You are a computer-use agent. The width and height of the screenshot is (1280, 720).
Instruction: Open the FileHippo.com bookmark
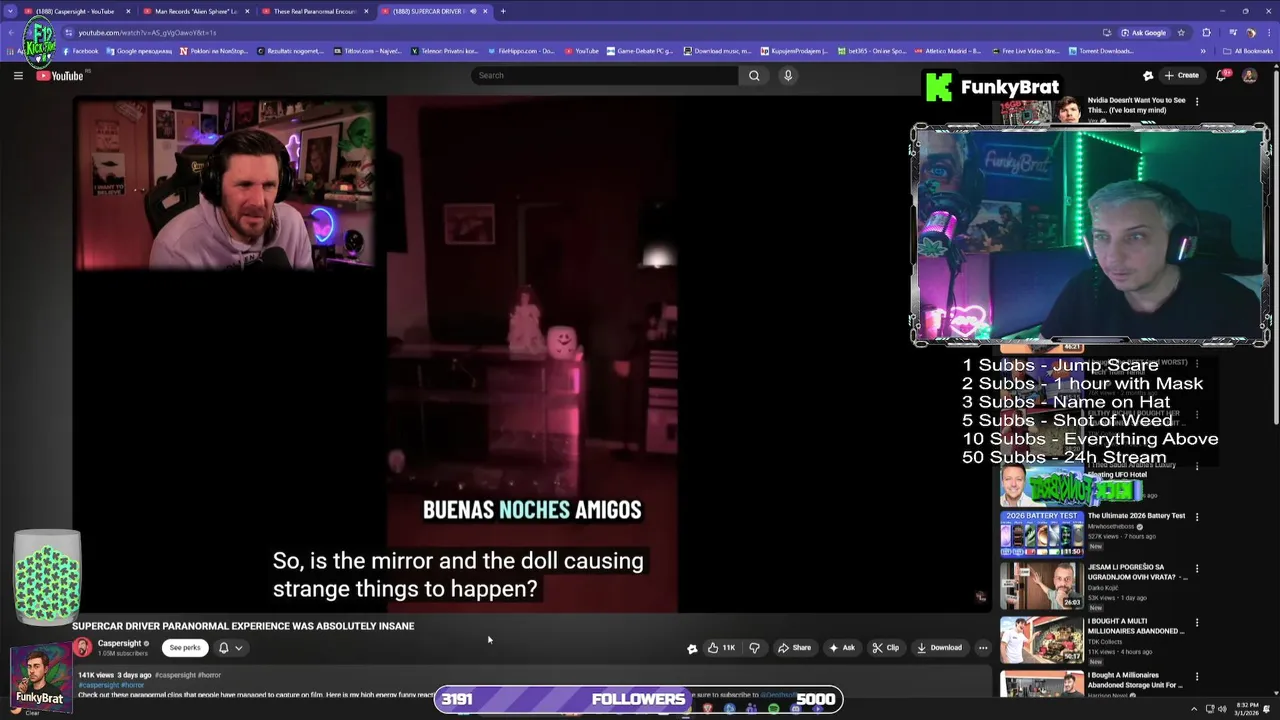[x=521, y=51]
